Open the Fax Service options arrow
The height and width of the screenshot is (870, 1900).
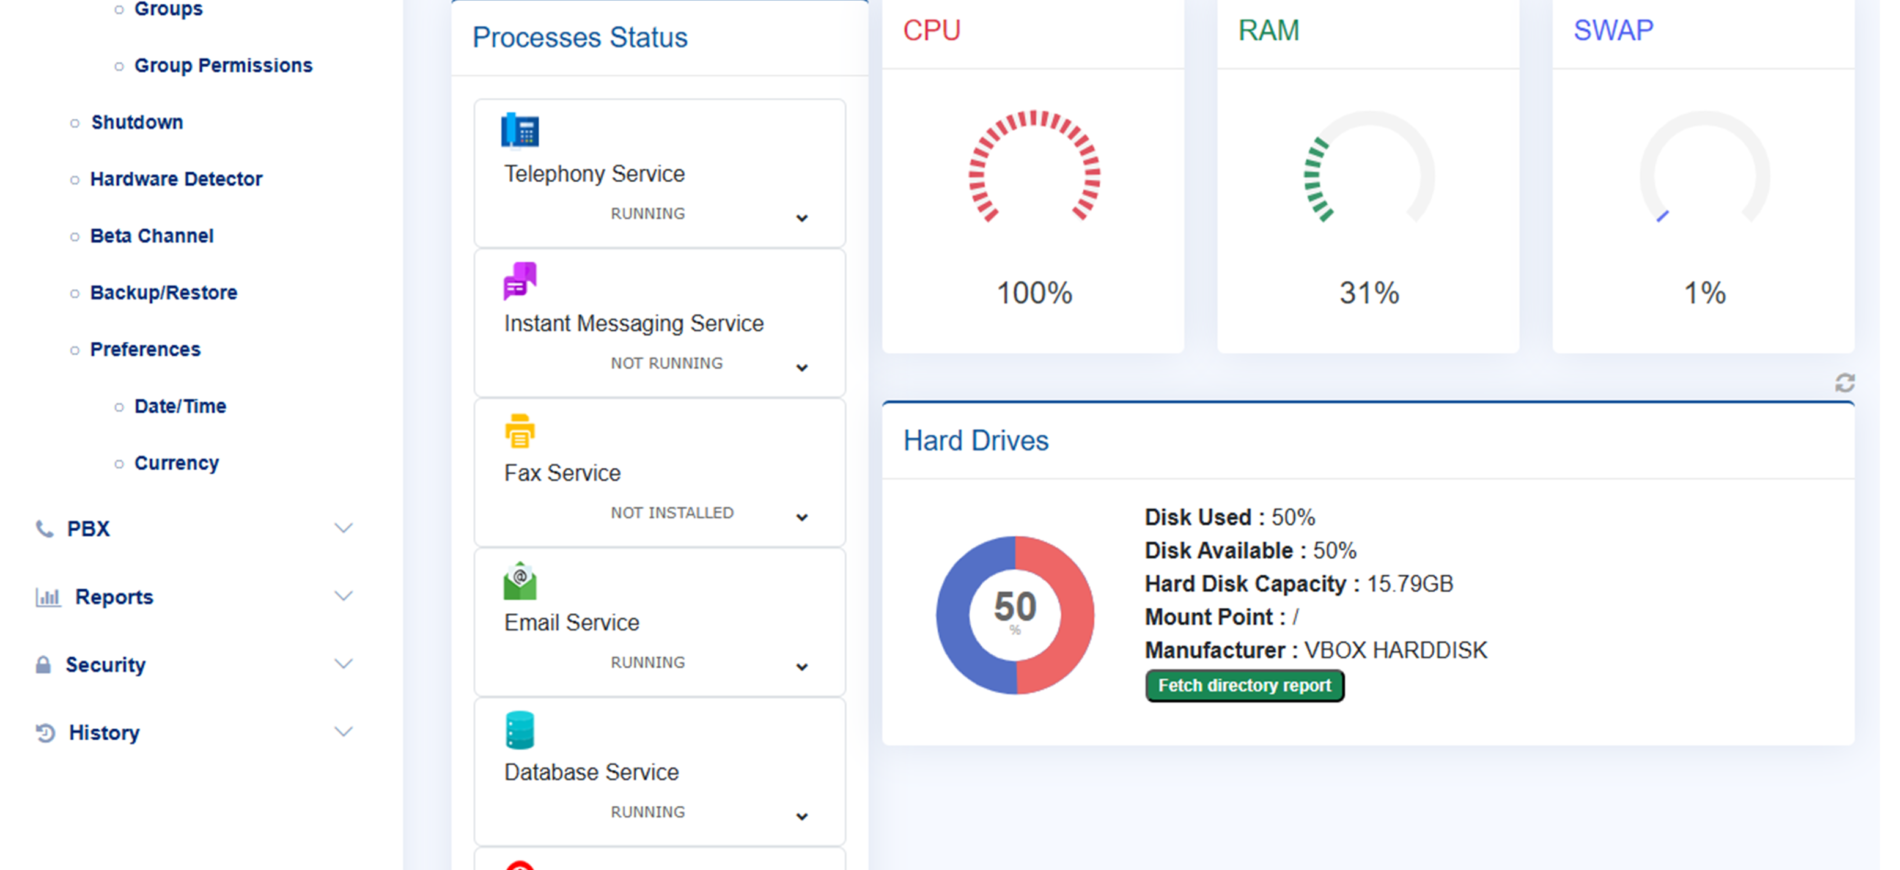point(802,517)
